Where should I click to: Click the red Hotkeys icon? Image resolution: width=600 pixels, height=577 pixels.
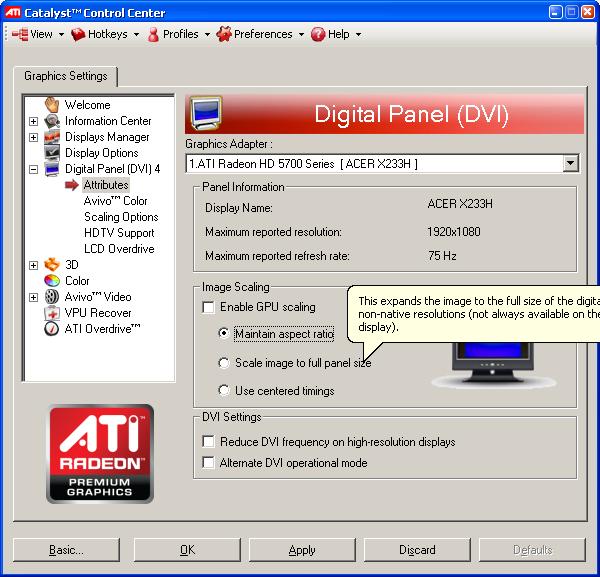coord(78,34)
